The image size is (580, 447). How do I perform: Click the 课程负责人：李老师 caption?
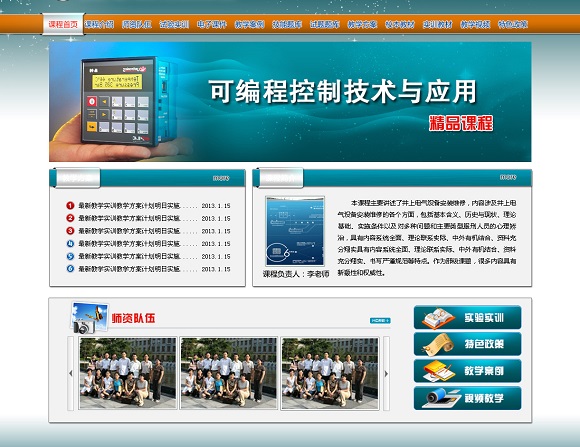(x=296, y=274)
